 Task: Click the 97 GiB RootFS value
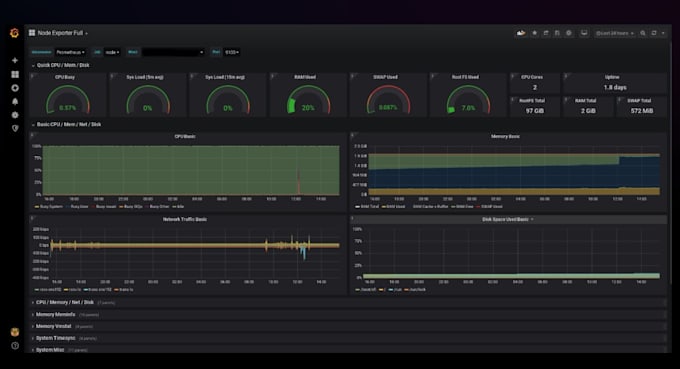coord(535,111)
